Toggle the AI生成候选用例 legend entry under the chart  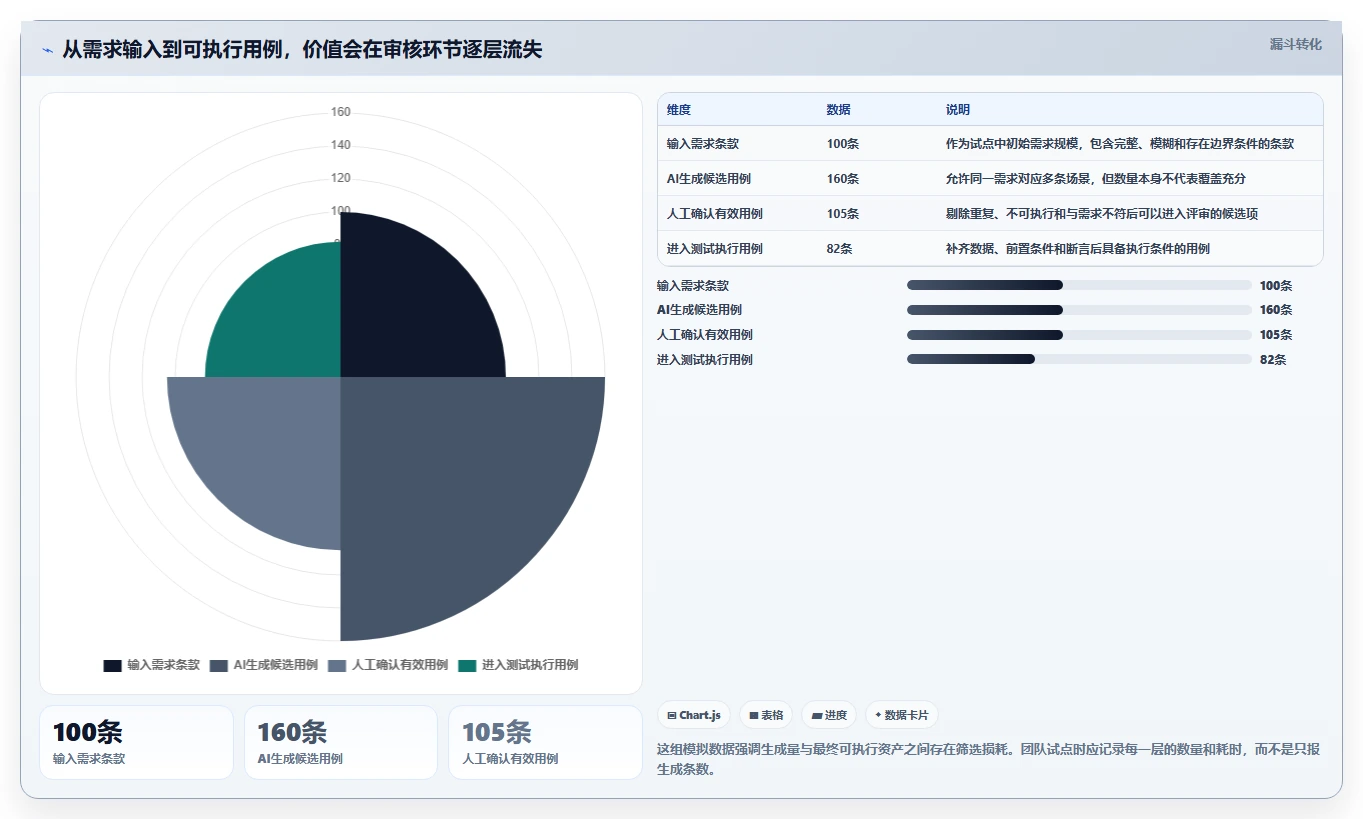pos(264,665)
